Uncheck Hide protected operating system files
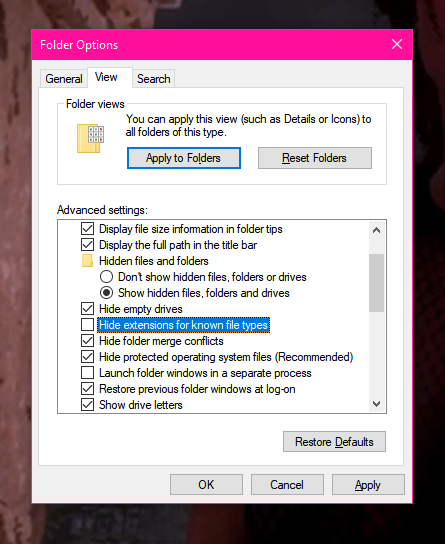 pyautogui.click(x=87, y=357)
